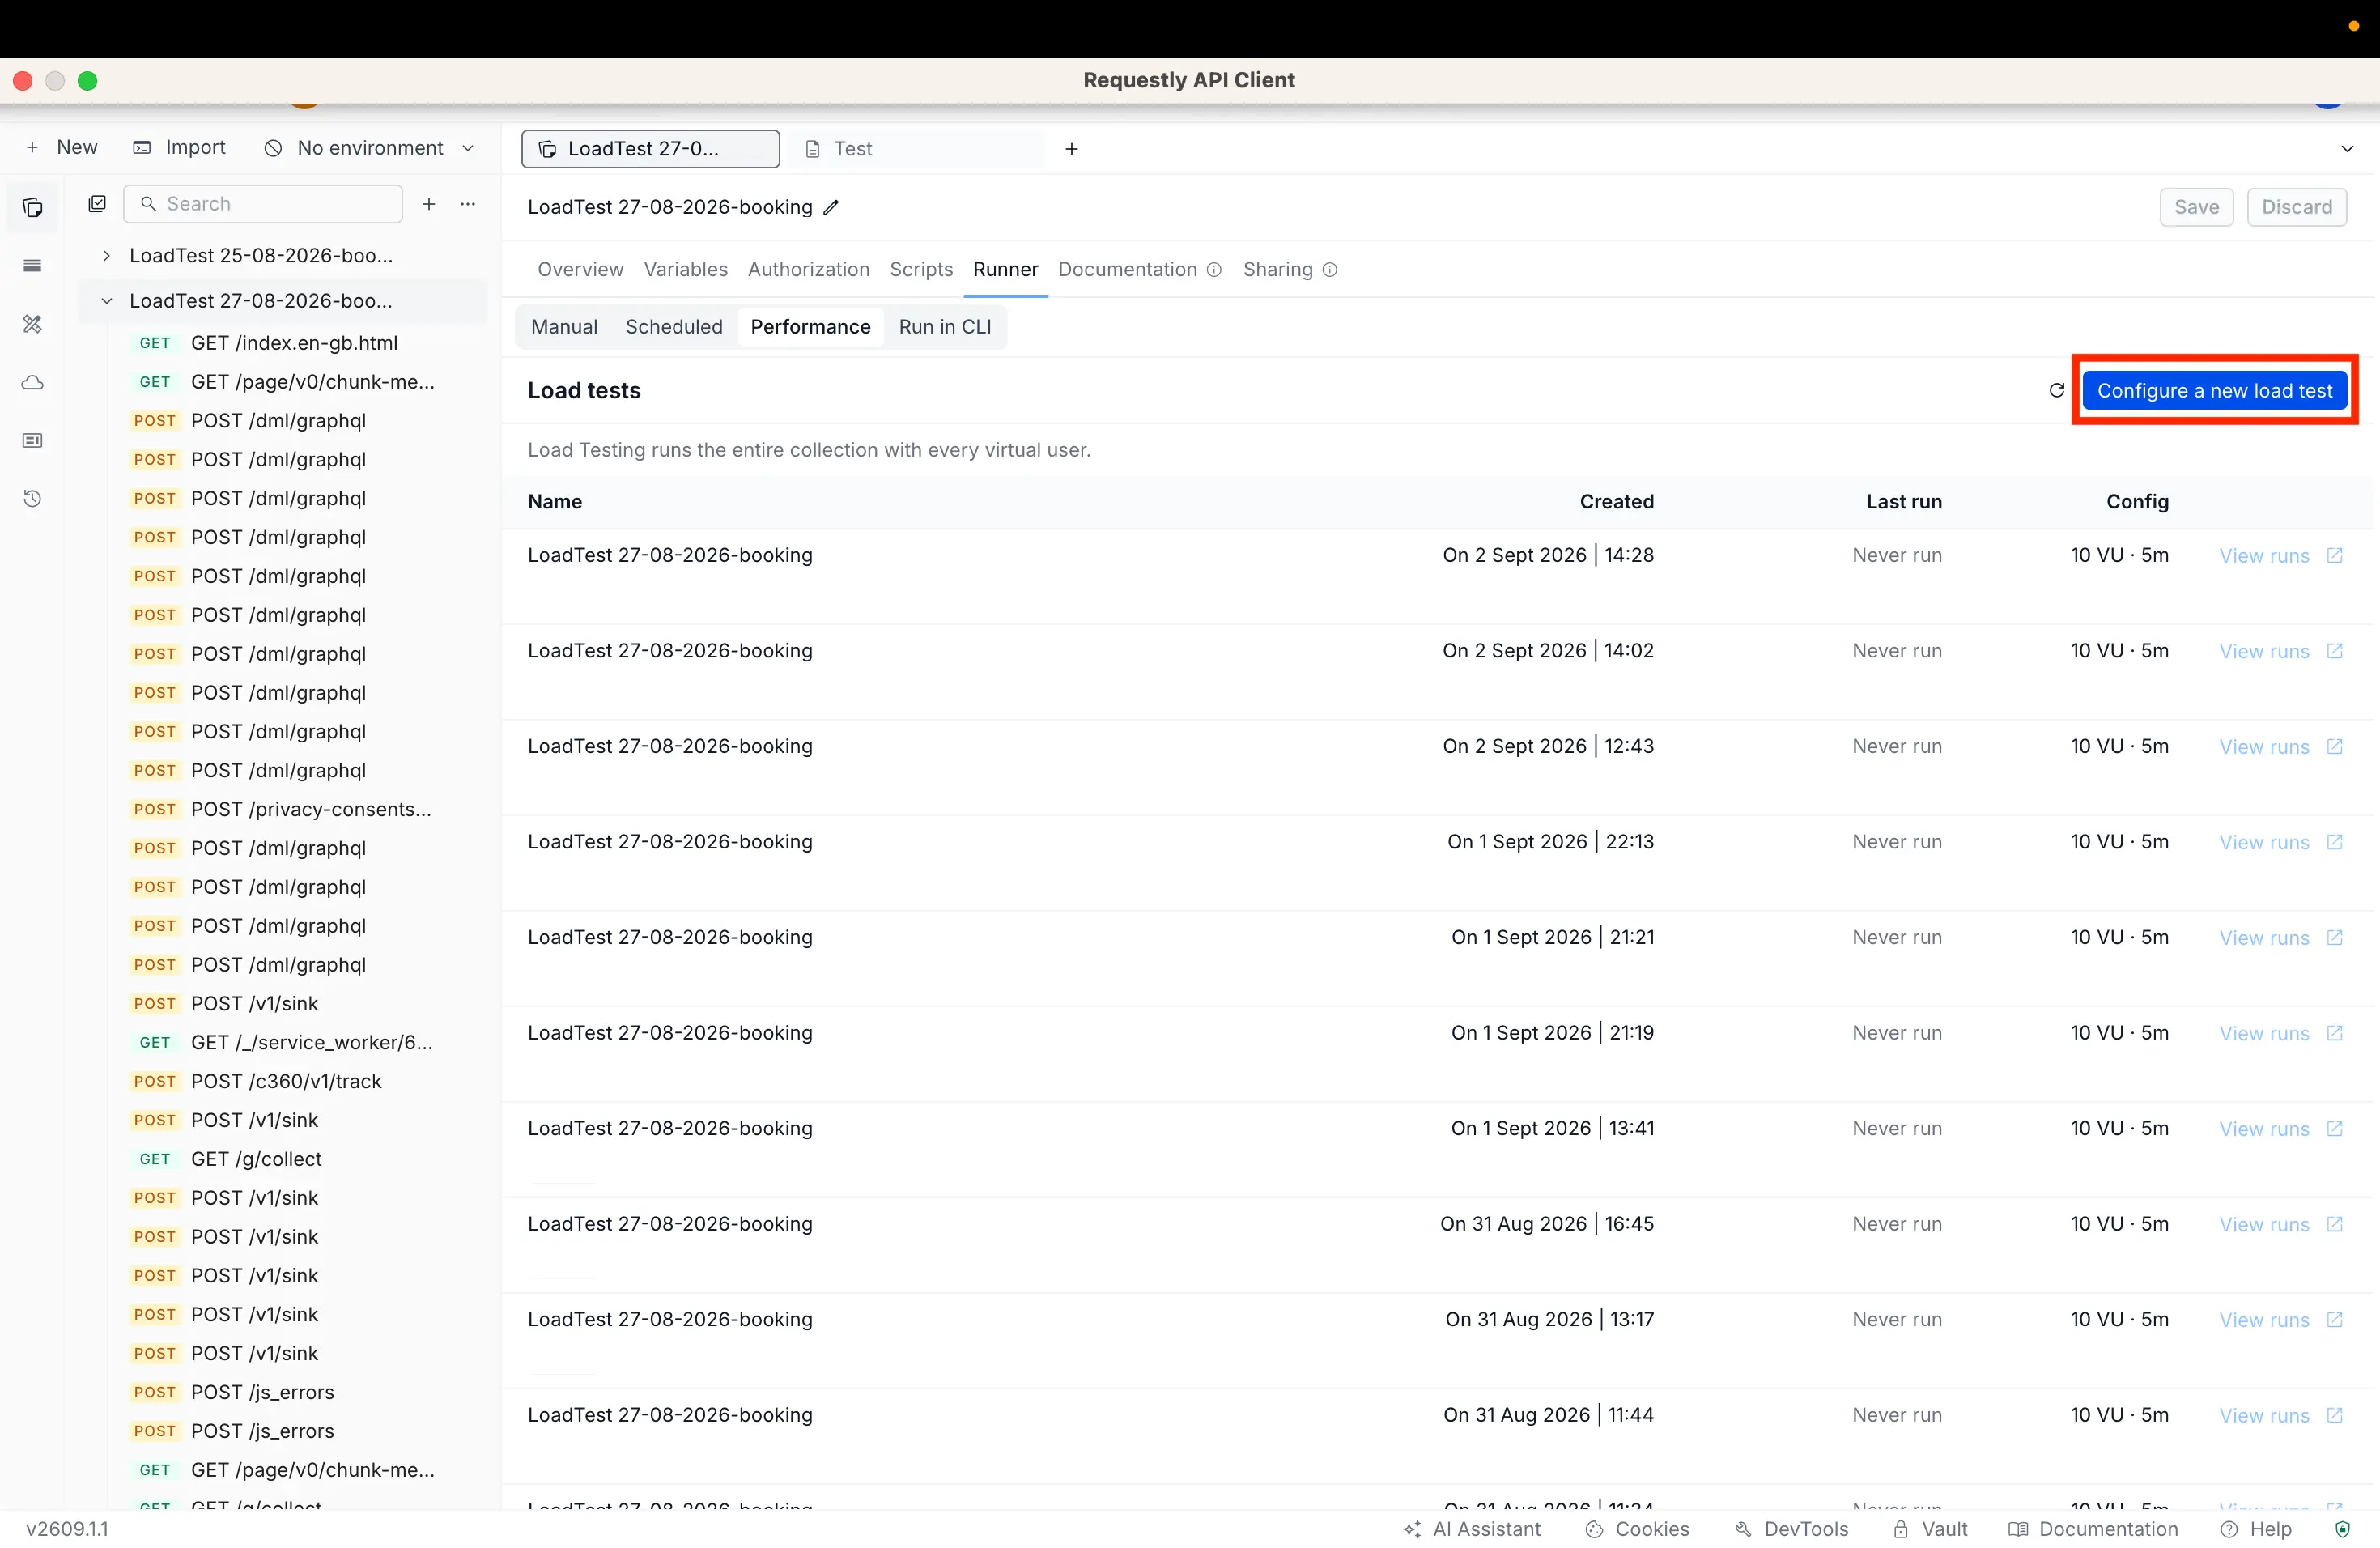Open external link icon for 22:13 row
The image size is (2380, 1548).
tap(2335, 842)
